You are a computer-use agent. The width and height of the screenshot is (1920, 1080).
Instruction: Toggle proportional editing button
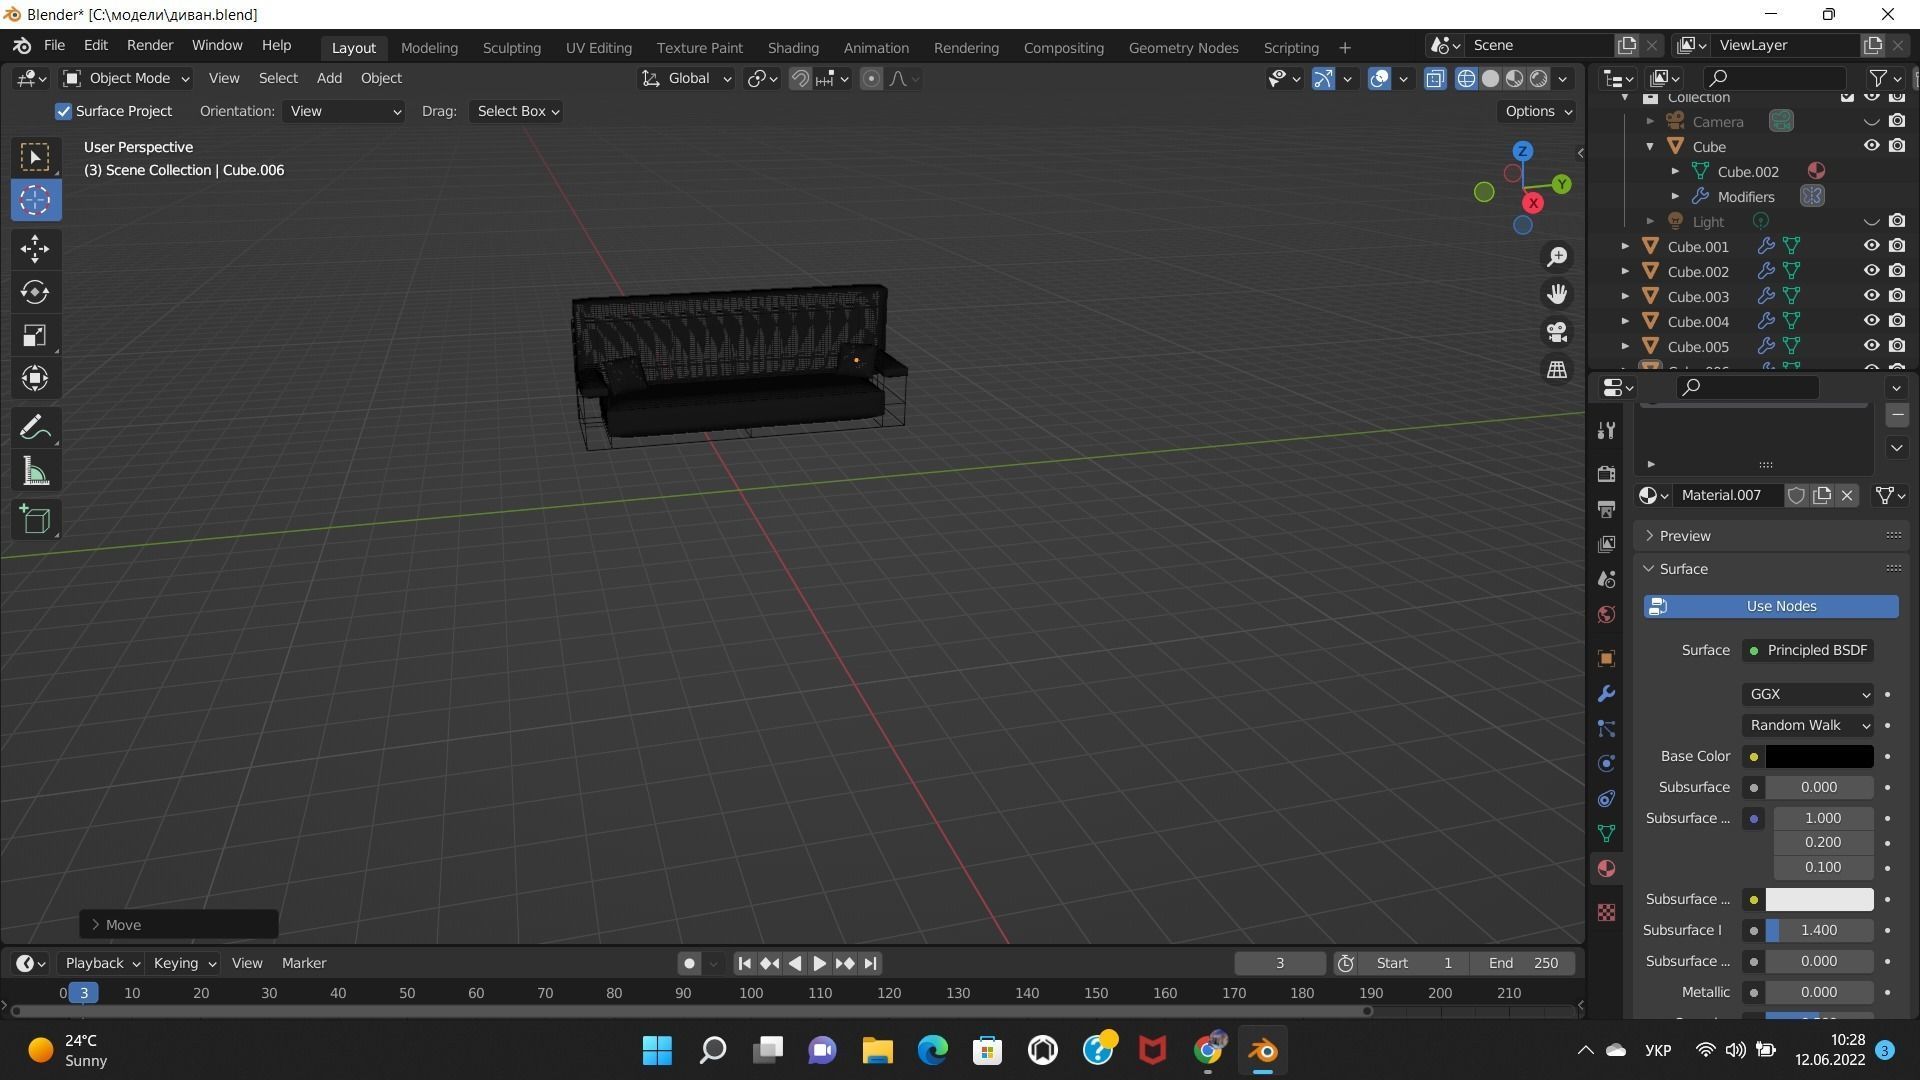[871, 78]
